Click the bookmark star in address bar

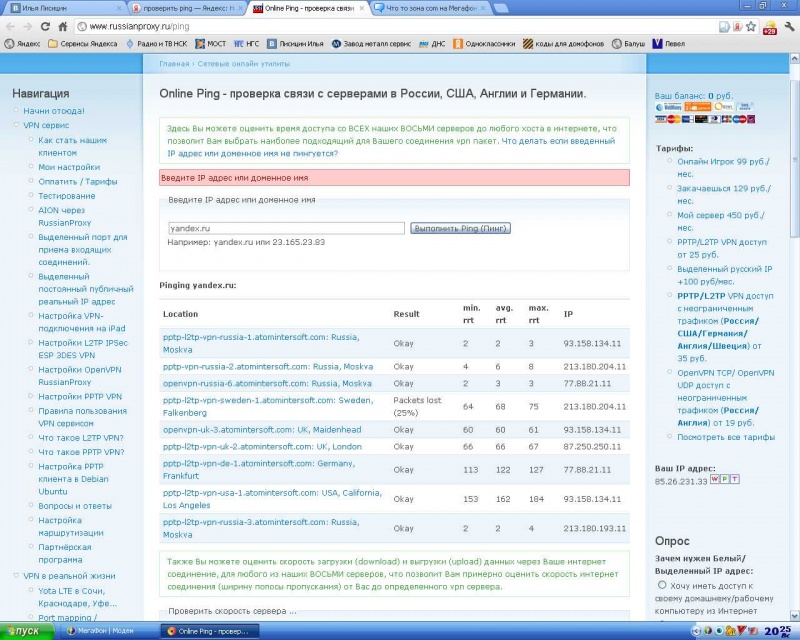coord(752,24)
